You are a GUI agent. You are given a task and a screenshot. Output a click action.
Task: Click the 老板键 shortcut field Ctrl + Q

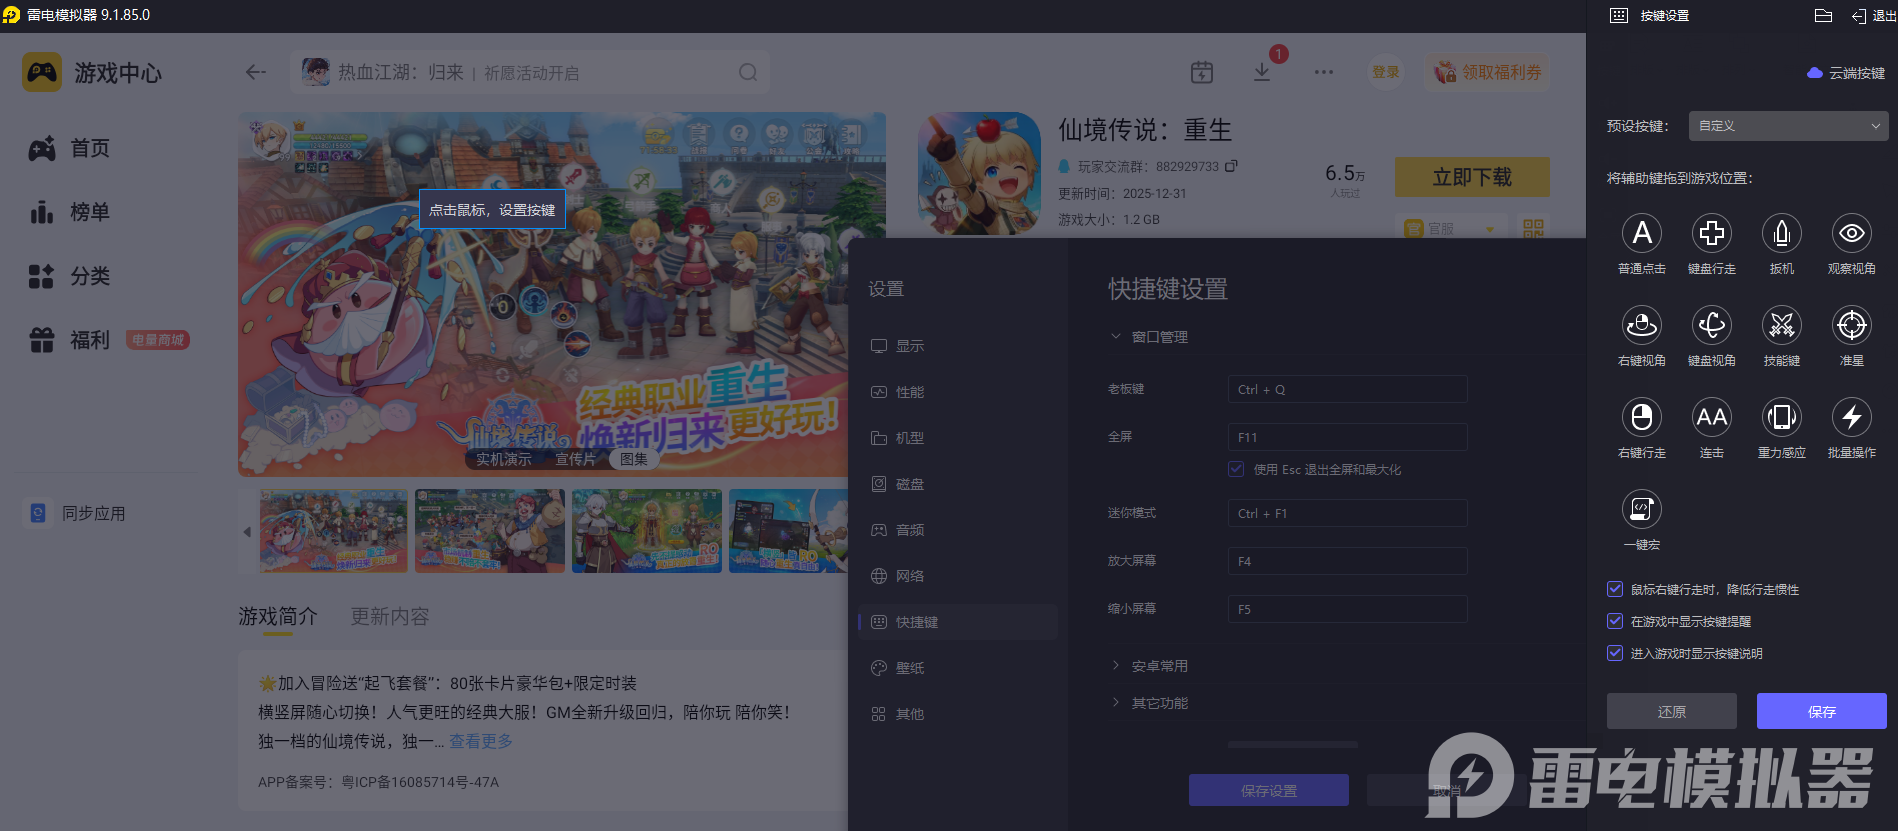click(1348, 389)
